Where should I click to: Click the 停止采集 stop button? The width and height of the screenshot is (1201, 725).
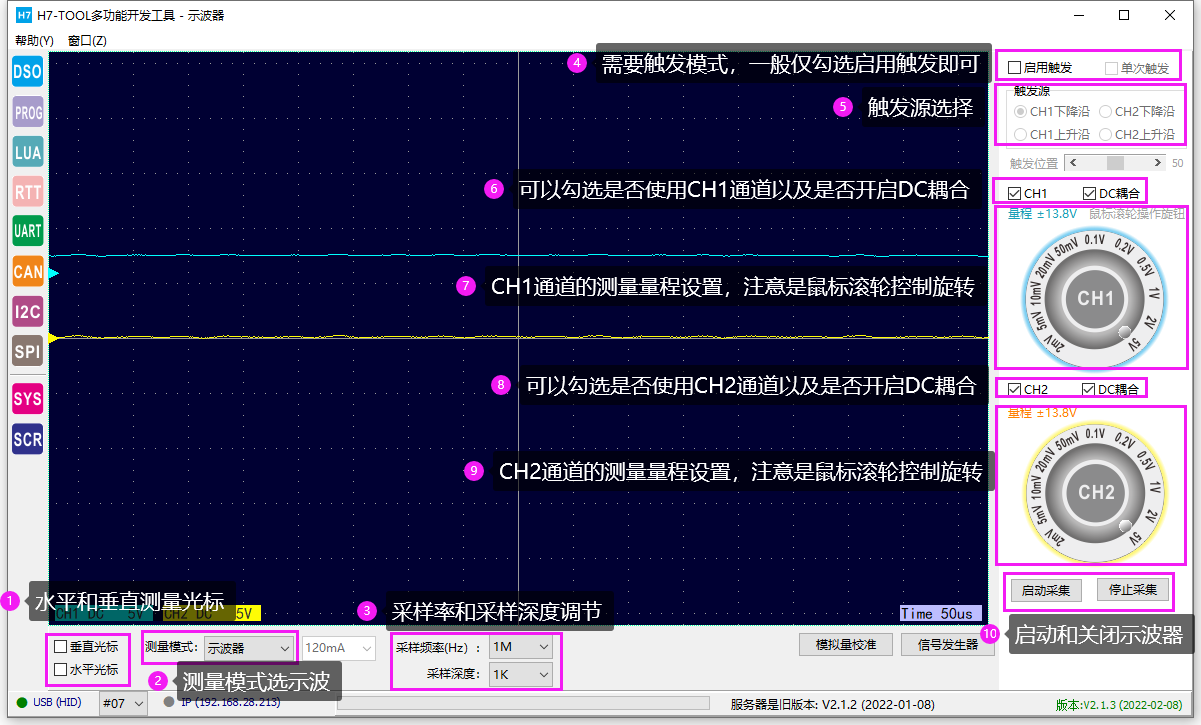click(x=1133, y=590)
